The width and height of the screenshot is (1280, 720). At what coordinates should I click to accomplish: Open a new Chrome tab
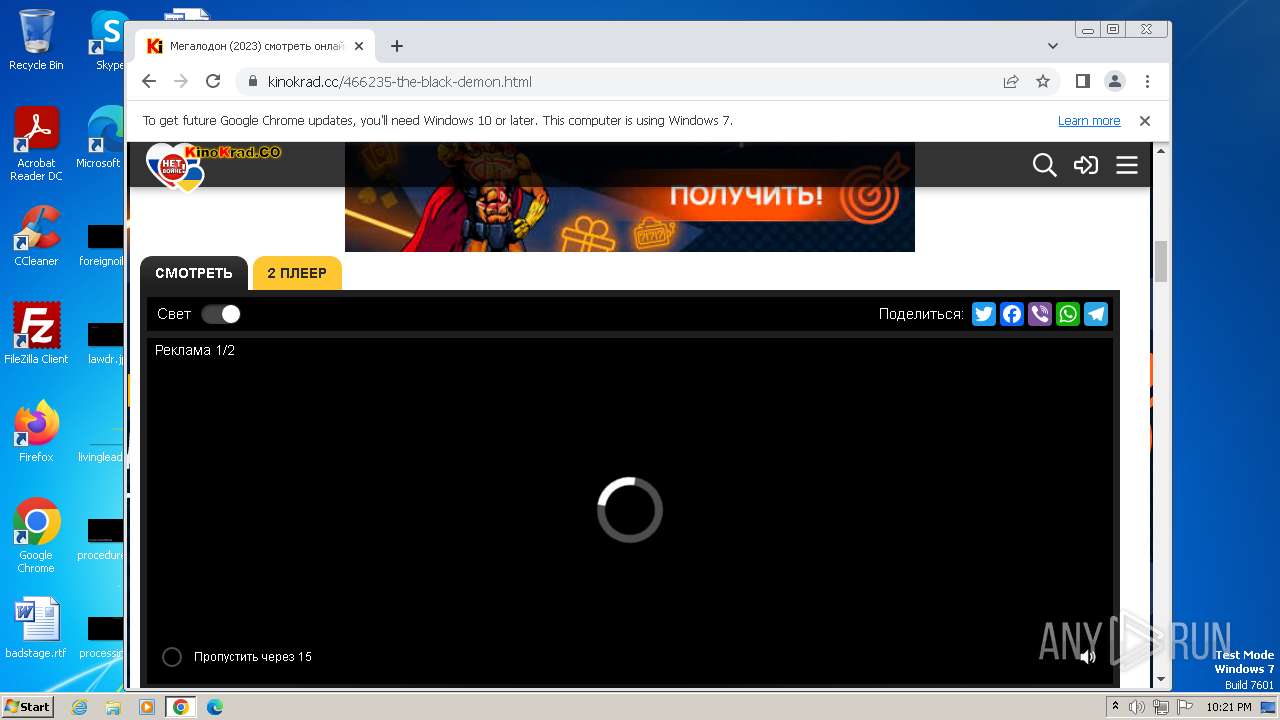point(397,46)
